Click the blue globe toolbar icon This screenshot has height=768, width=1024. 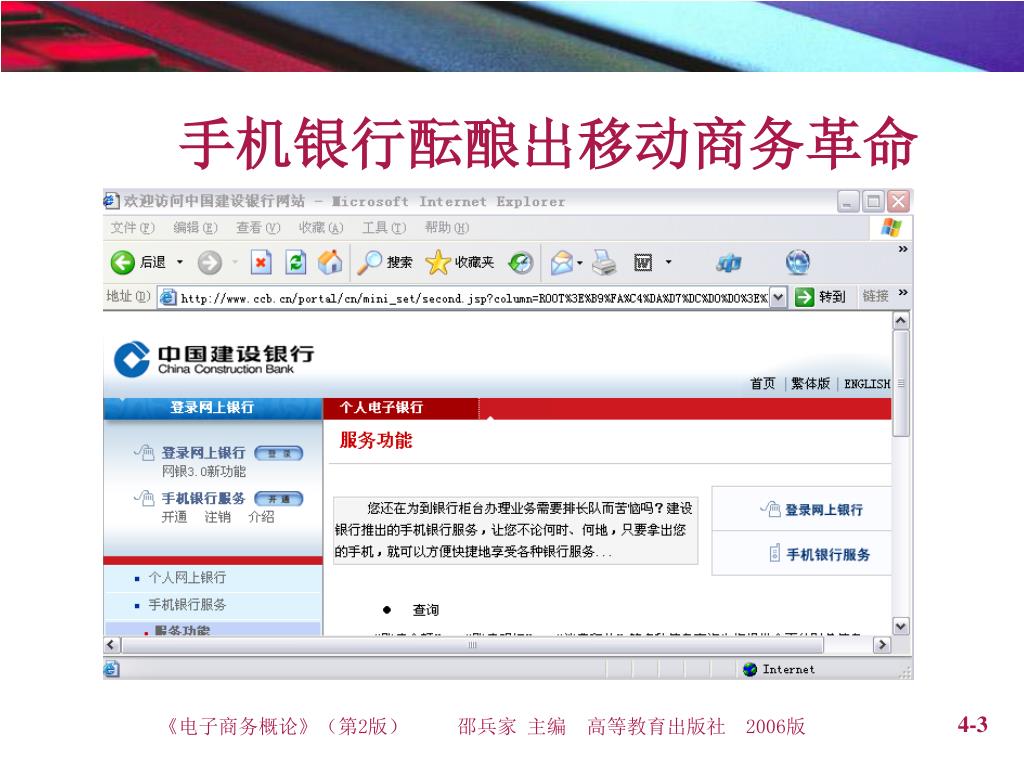tap(797, 263)
